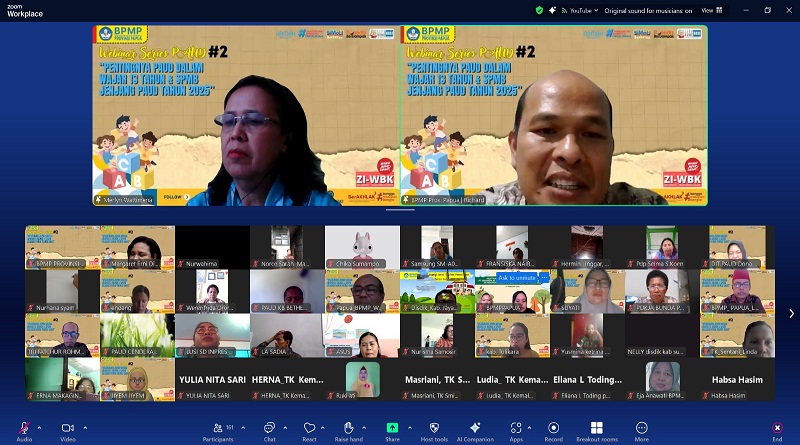Start screen sharing with green Share button
The height and width of the screenshot is (445, 800).
pos(392,431)
